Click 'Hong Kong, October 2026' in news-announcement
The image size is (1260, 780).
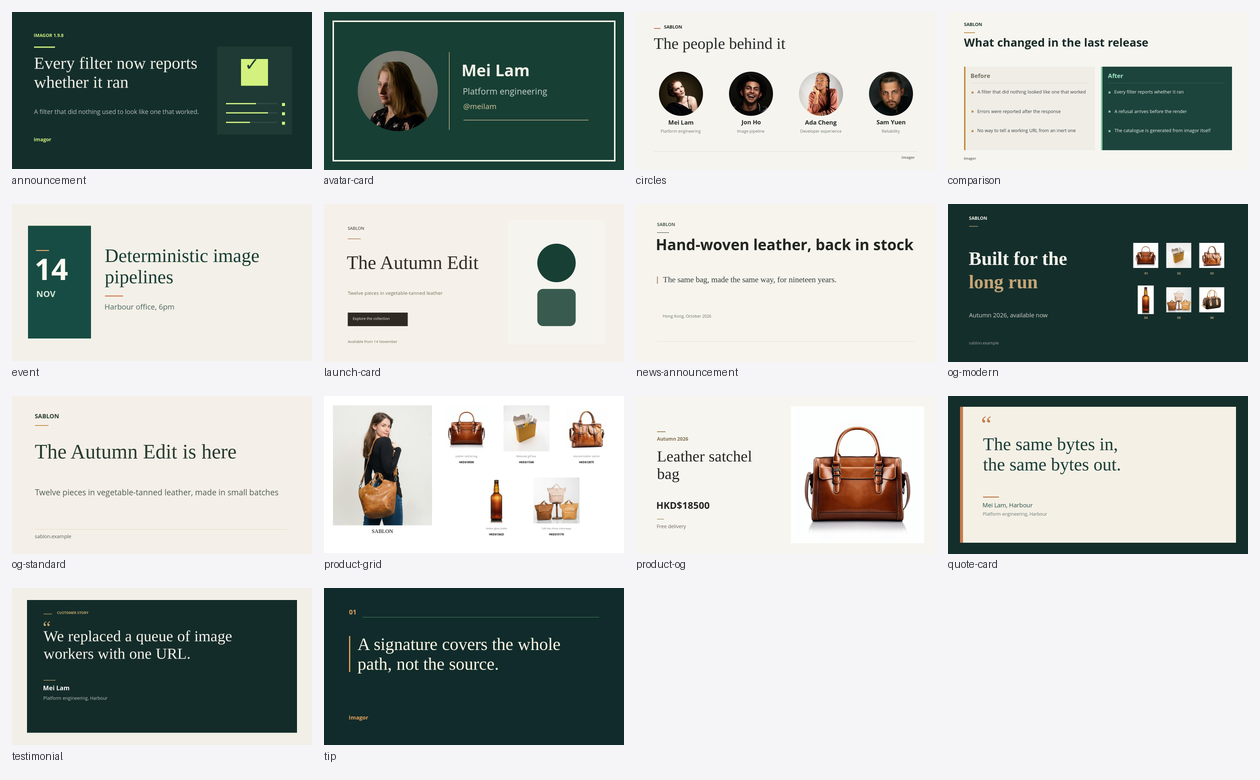(687, 316)
